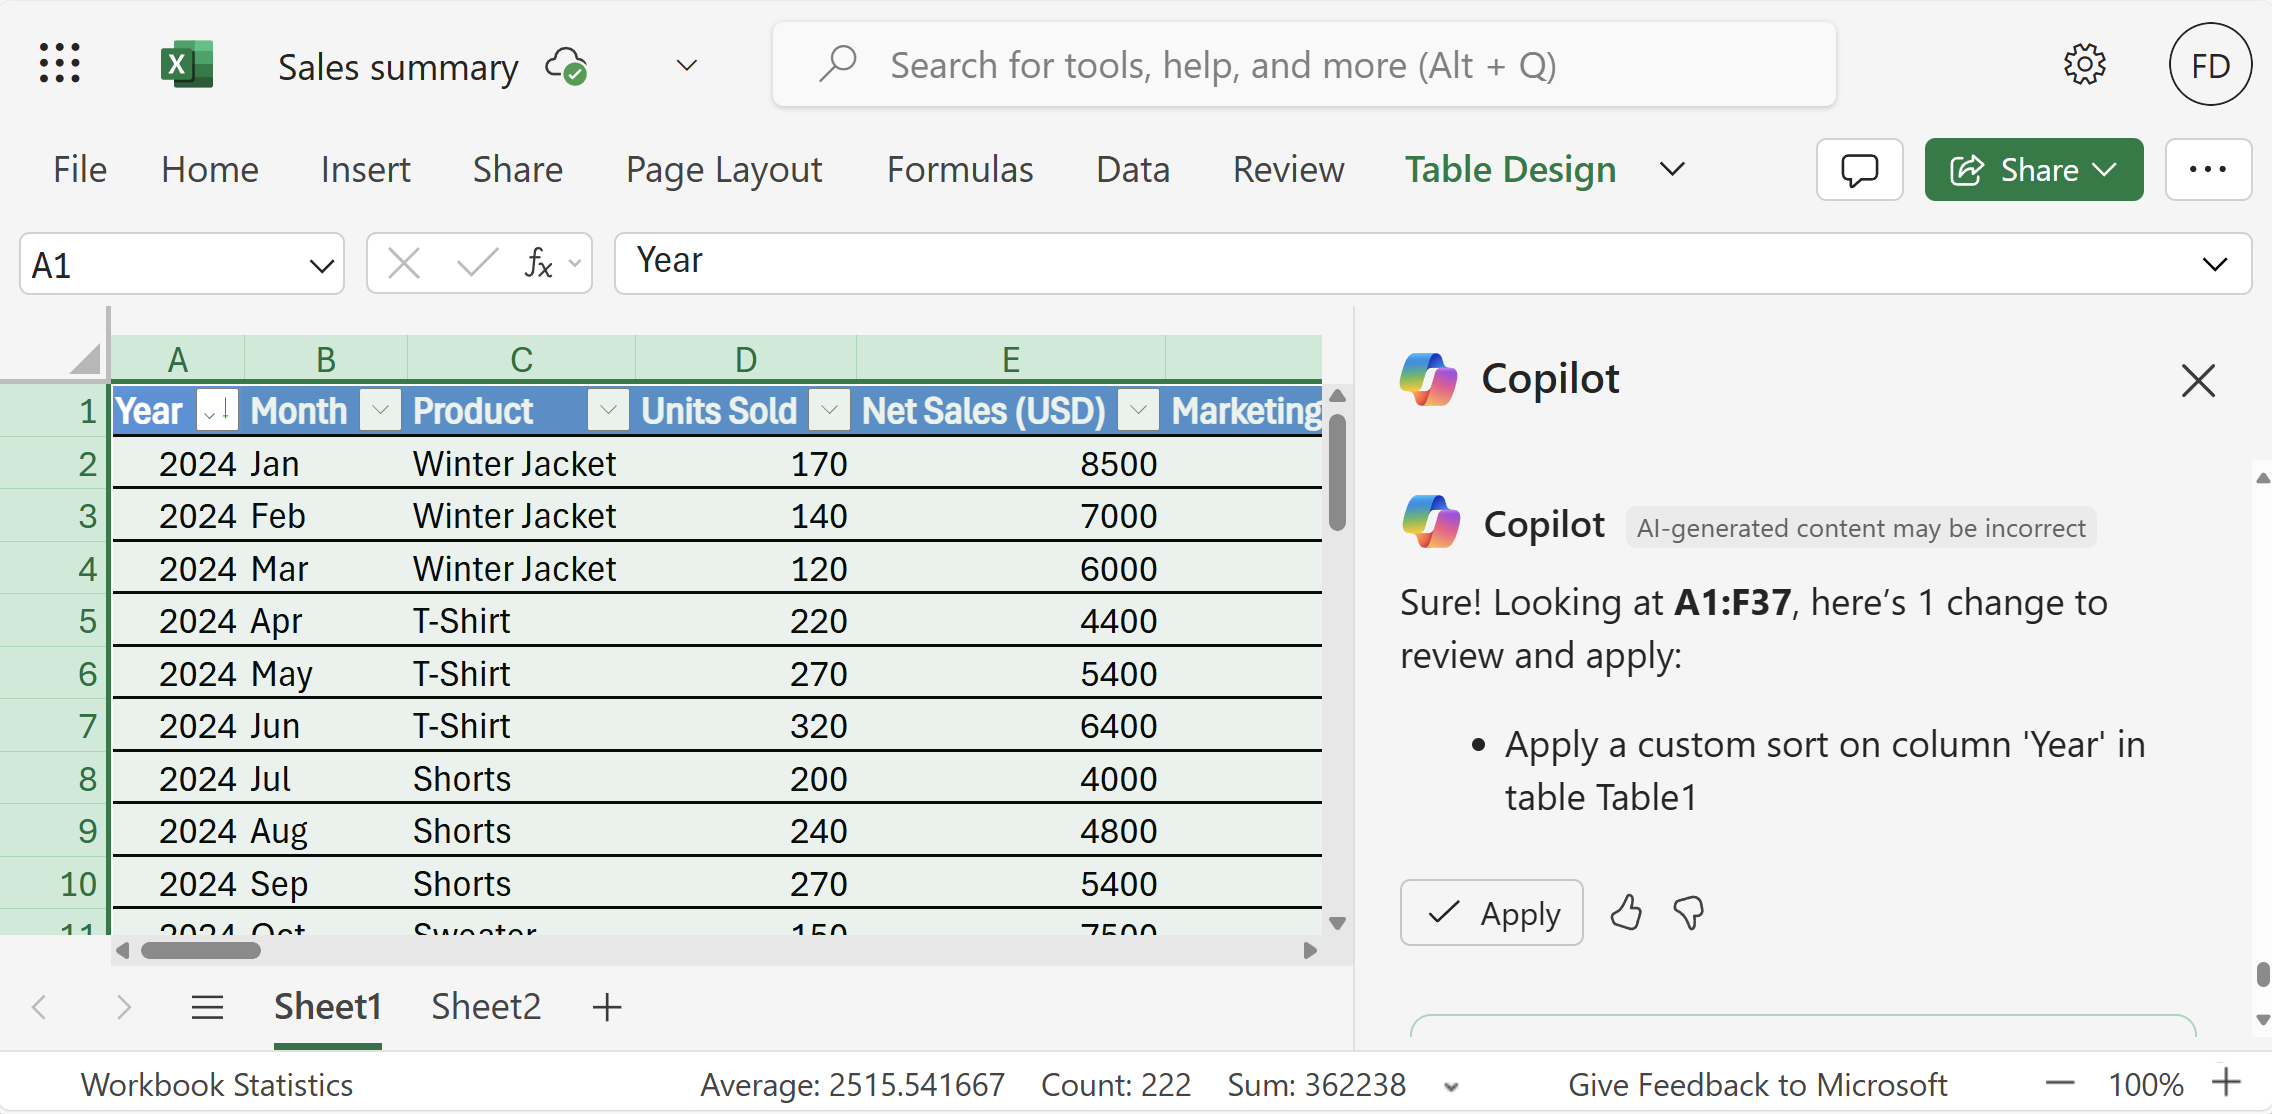Open the ribbon Share tab

[x=518, y=170]
